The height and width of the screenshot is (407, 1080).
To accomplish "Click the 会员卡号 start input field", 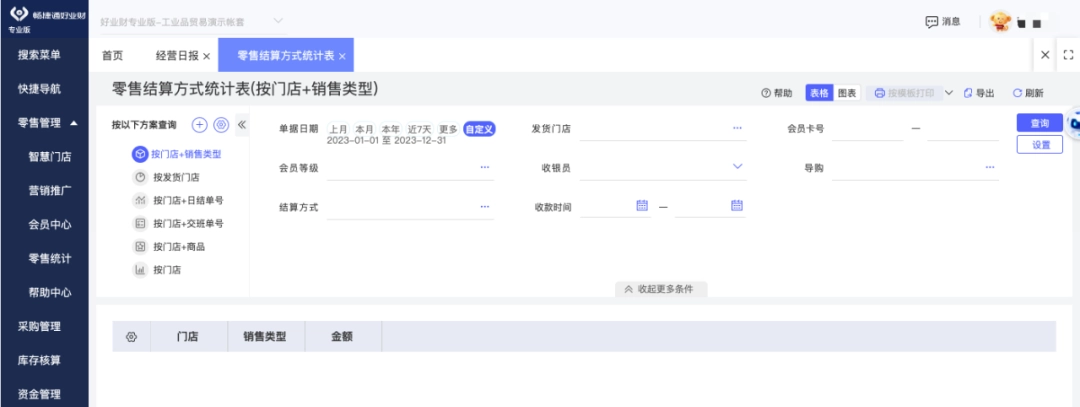I will (x=867, y=129).
